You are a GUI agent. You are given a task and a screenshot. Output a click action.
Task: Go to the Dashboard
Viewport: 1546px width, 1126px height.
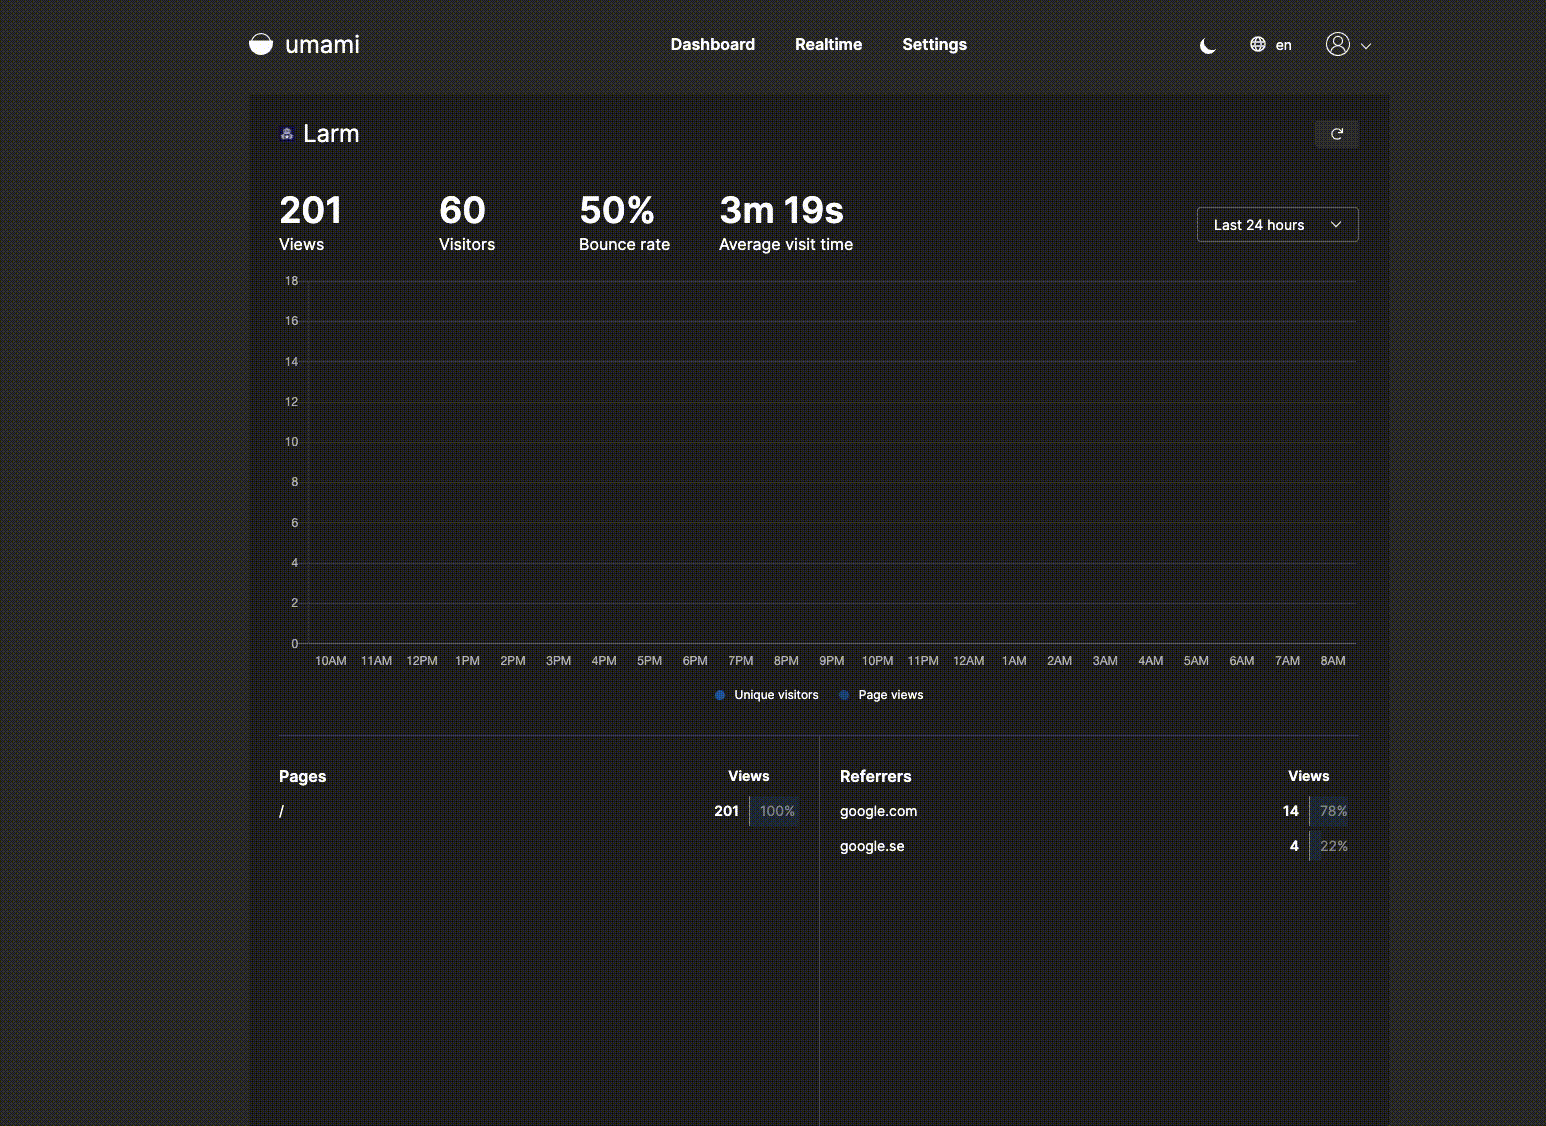point(712,44)
